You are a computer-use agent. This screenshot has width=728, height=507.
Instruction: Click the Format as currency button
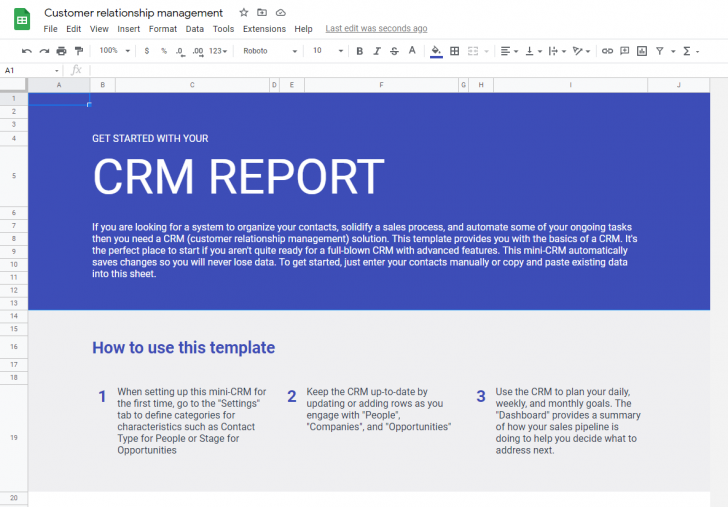pos(147,51)
